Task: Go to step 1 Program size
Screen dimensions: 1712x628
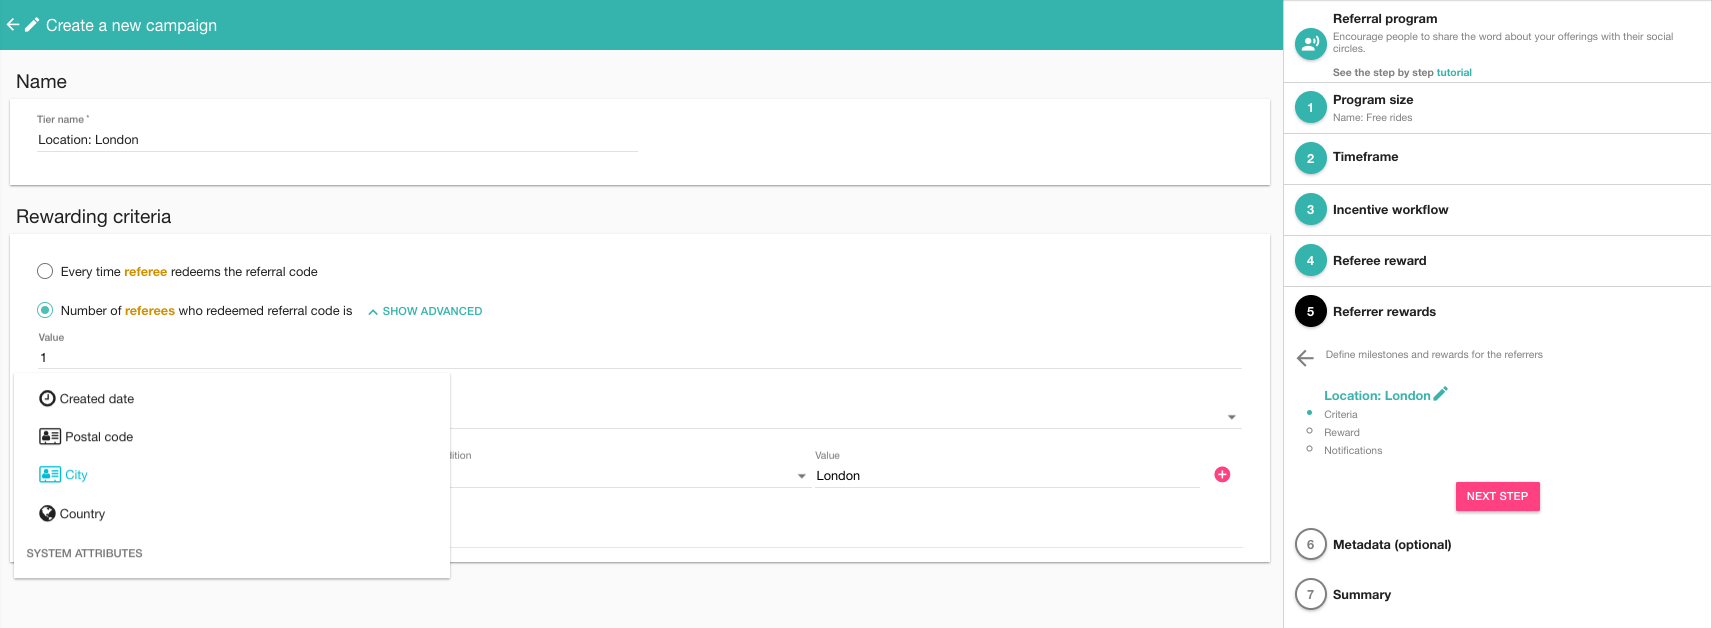Action: [1372, 100]
